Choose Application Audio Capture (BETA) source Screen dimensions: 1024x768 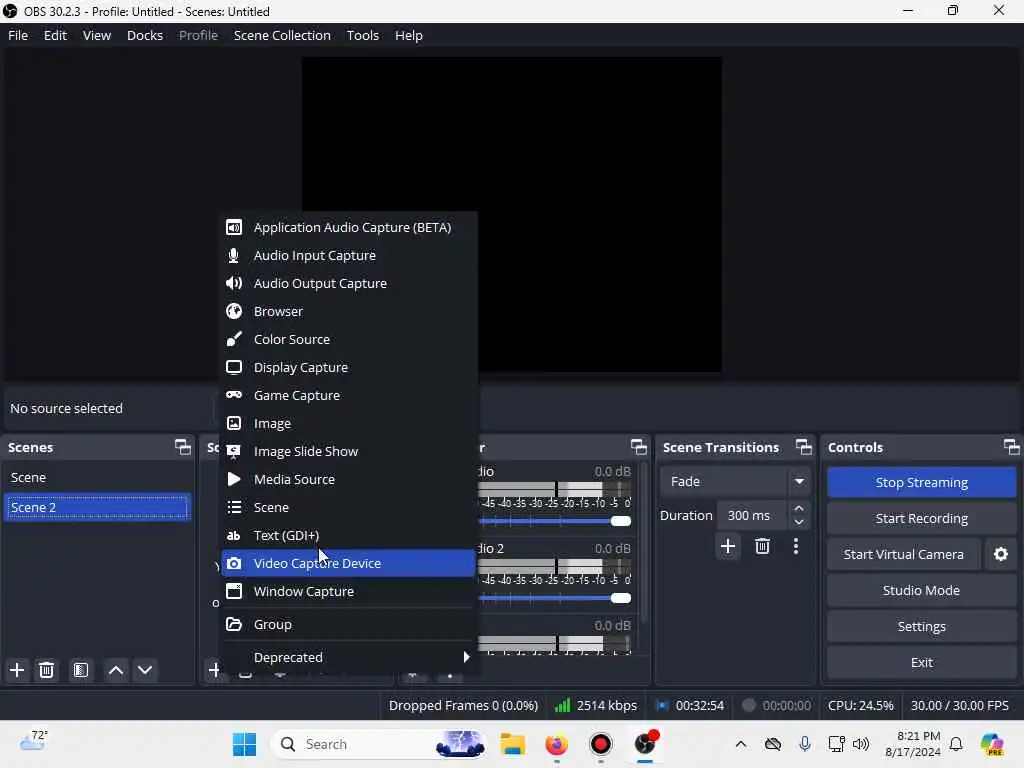(x=348, y=227)
